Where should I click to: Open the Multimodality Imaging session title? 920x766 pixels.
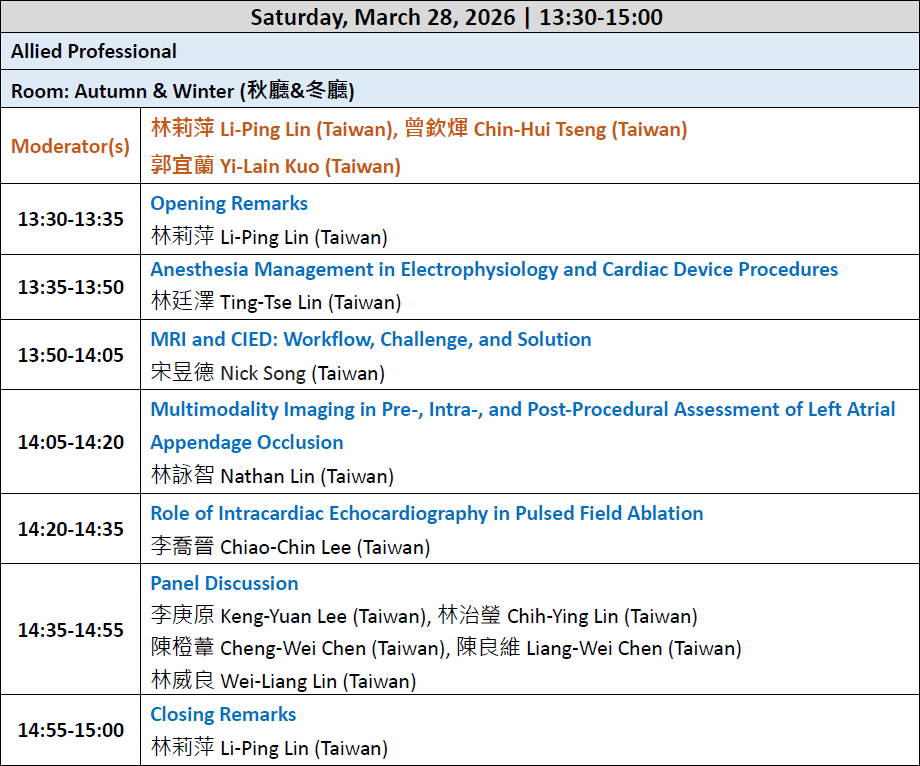click(522, 409)
